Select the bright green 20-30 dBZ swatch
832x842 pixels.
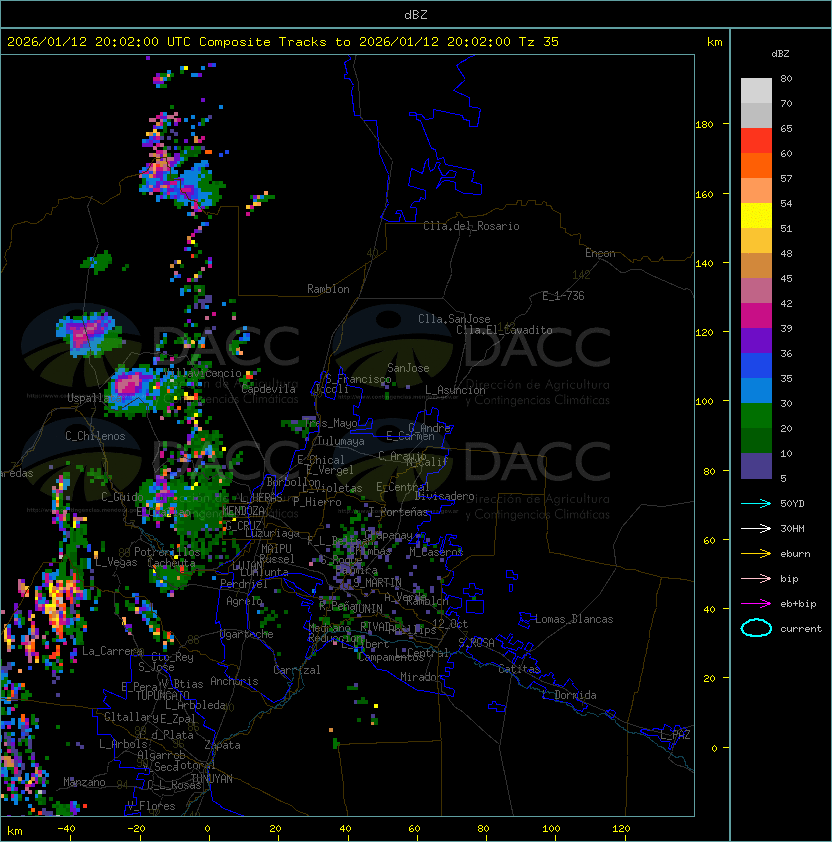pyautogui.click(x=756, y=416)
